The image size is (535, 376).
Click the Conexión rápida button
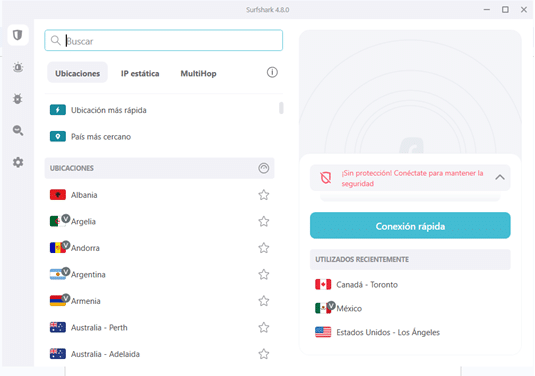coord(410,226)
